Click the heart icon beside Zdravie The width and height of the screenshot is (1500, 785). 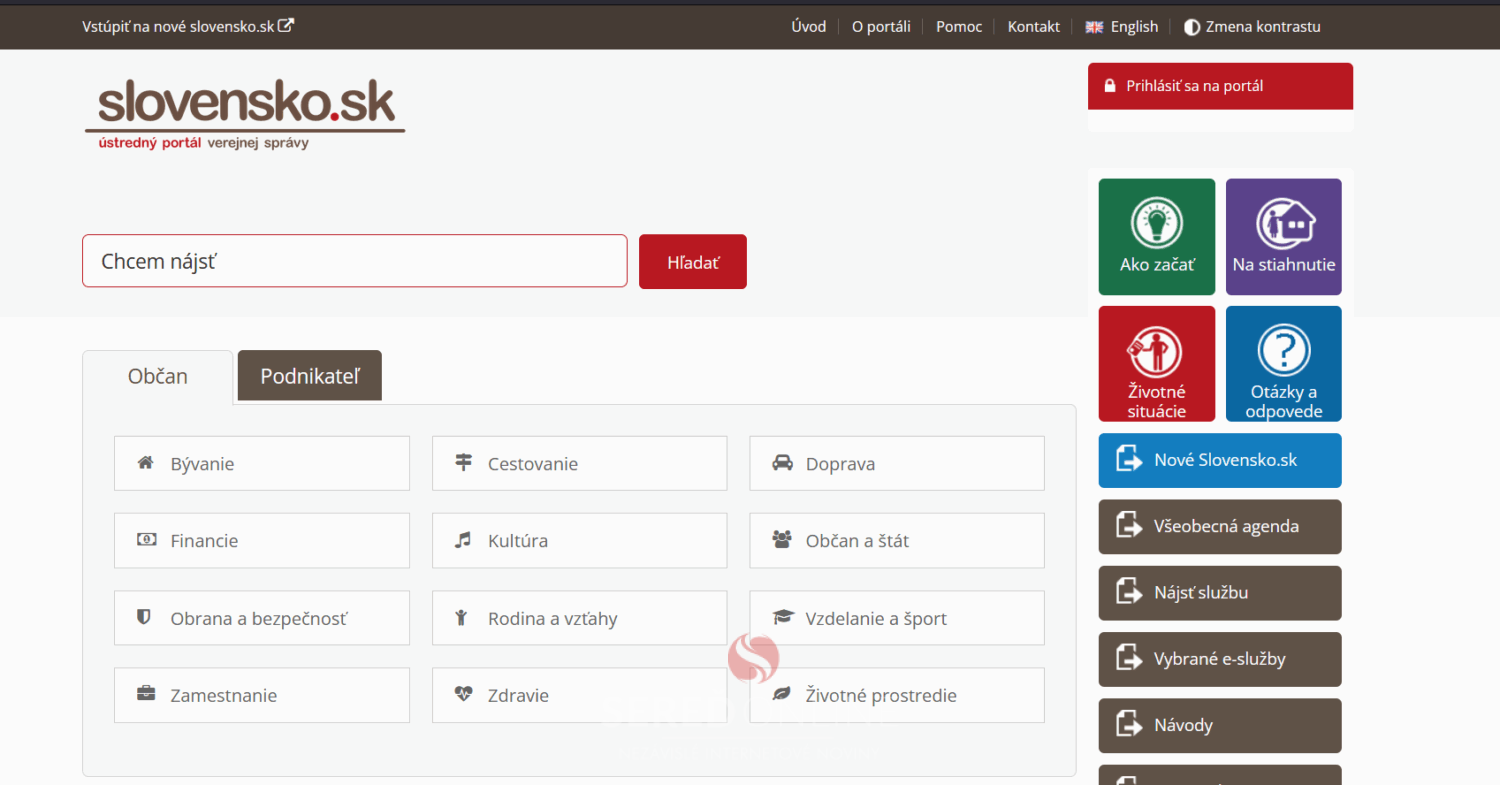(x=463, y=694)
